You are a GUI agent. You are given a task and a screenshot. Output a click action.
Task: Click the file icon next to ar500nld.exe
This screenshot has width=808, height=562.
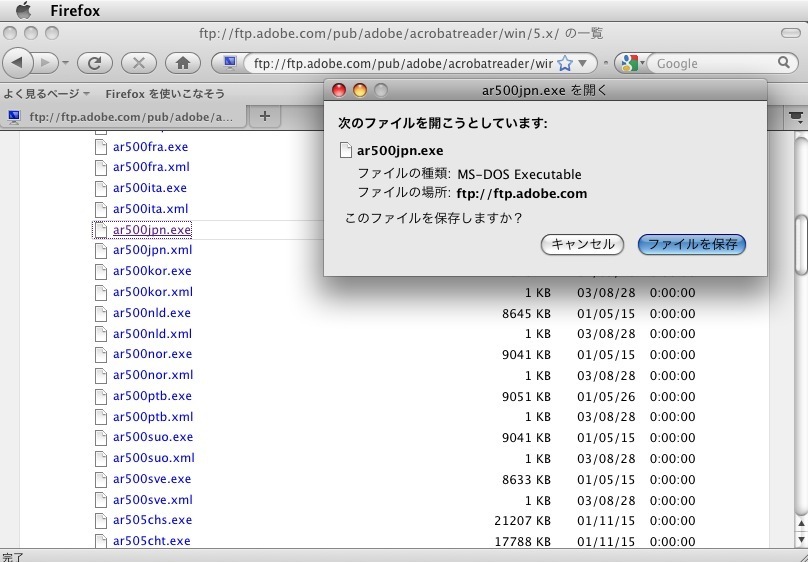click(x=101, y=313)
